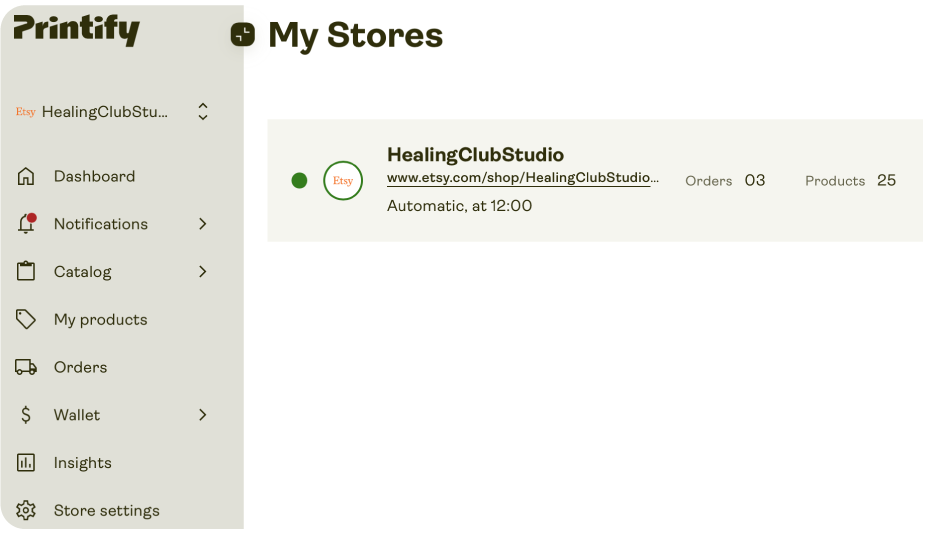This screenshot has height=537, width=925.
Task: Open the Wallet menu item
Action: pos(77,415)
